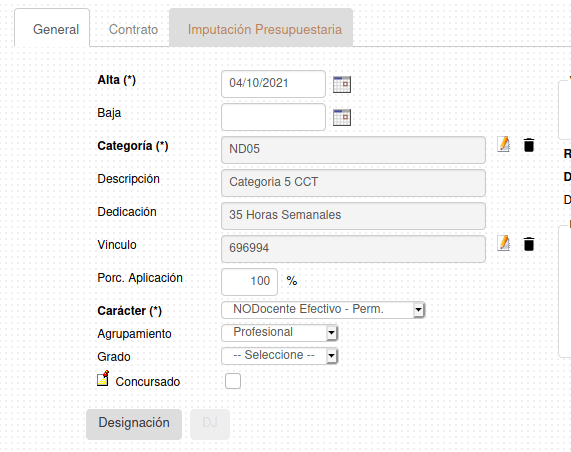Delete the Categoría using trash icon
The width and height of the screenshot is (571, 452).
(529, 145)
